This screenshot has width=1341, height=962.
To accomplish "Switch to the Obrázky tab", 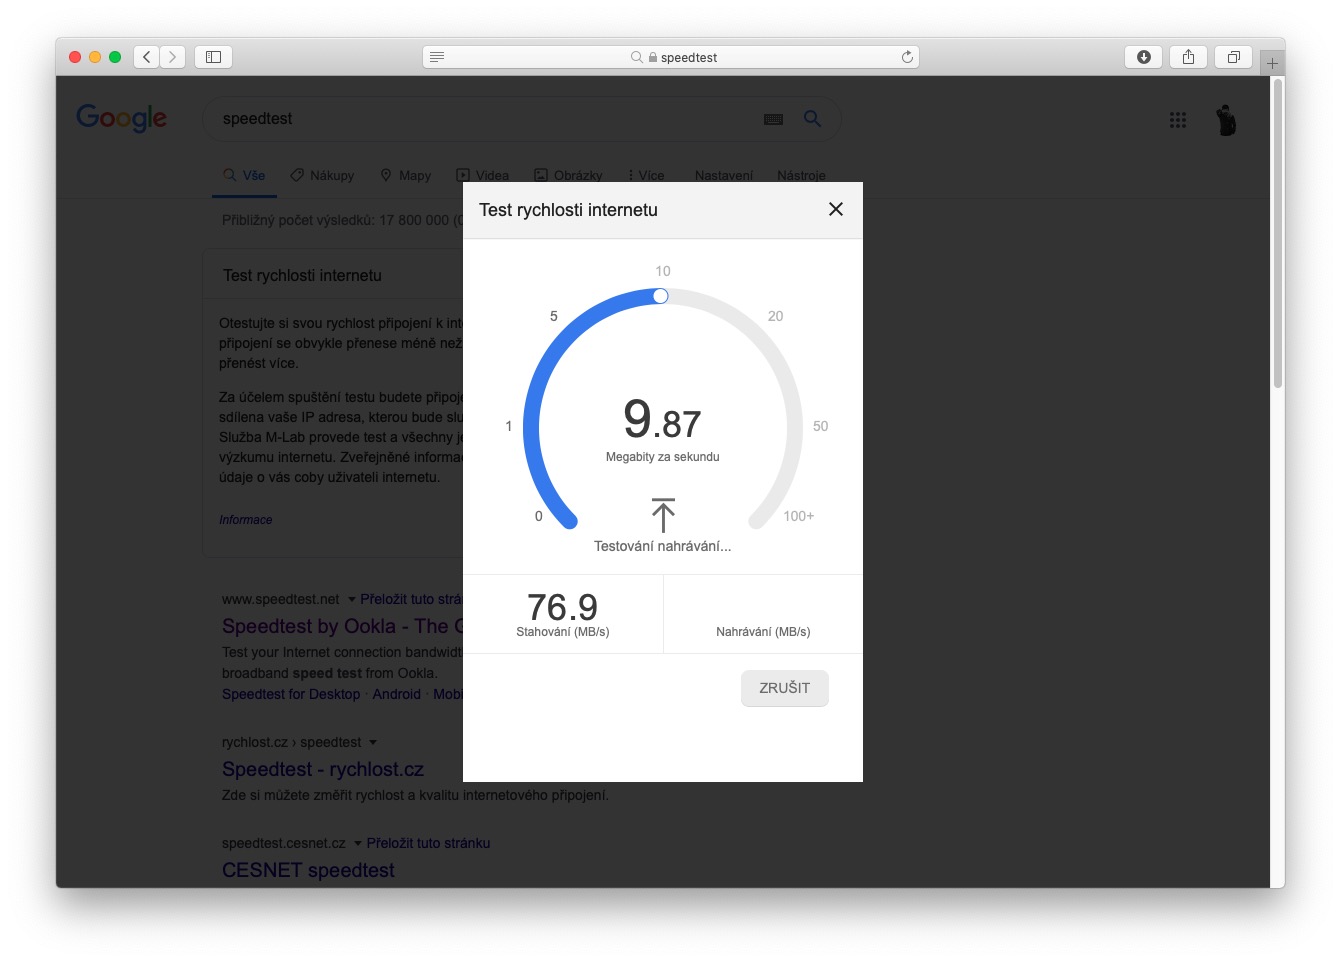I will 568,175.
